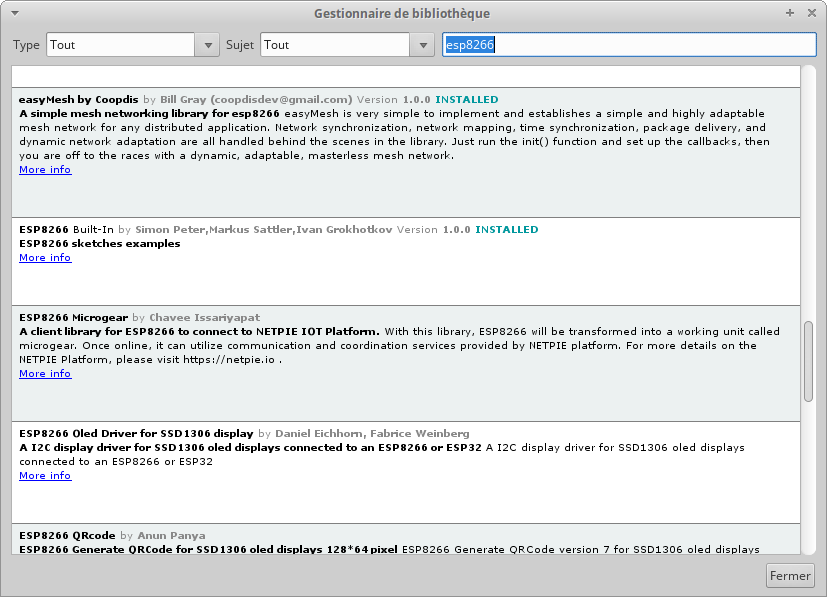Click the author Chavee Issariyapat
The height and width of the screenshot is (597, 827).
point(205,317)
